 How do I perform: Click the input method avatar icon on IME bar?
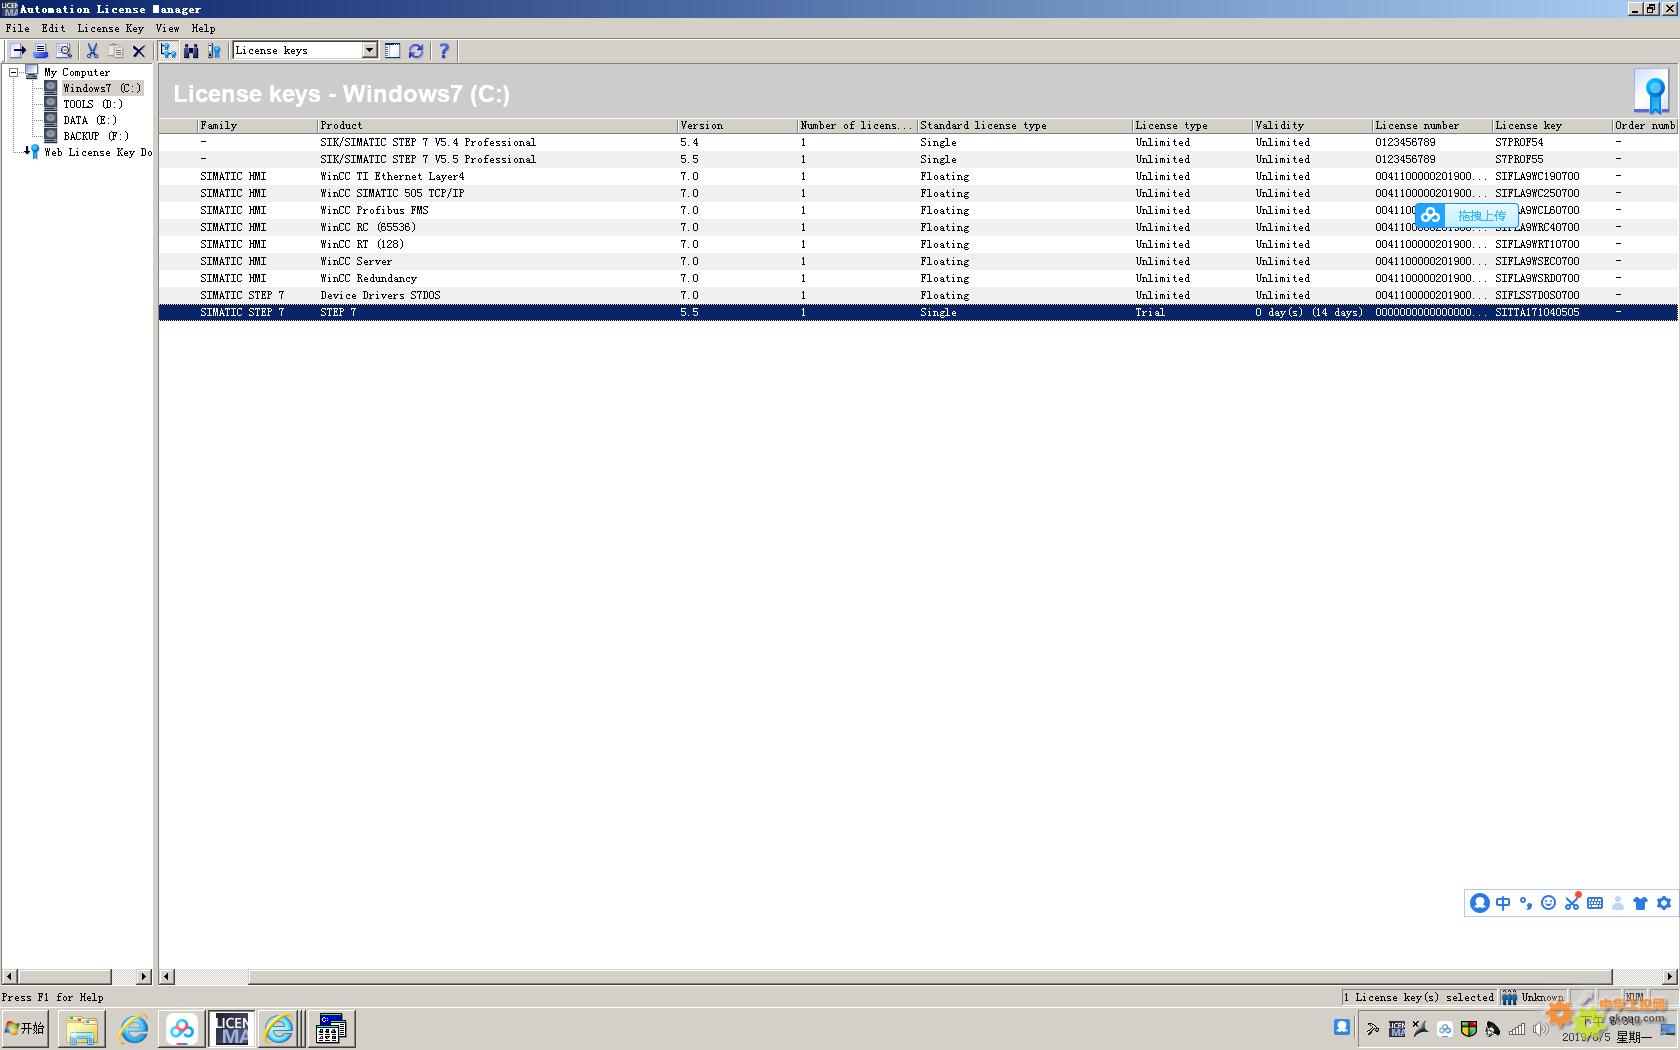pos(1480,903)
